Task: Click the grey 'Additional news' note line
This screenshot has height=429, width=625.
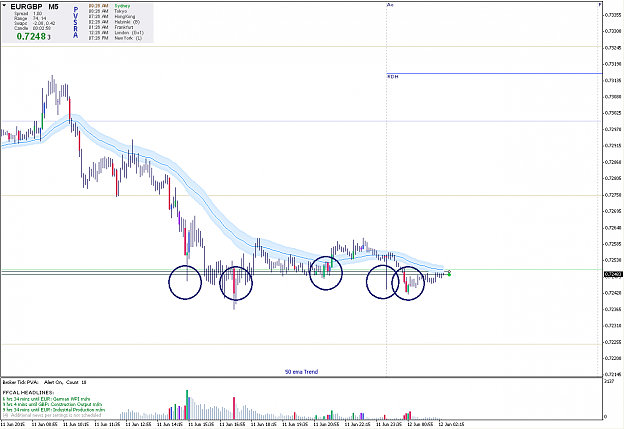Action: pos(52,415)
